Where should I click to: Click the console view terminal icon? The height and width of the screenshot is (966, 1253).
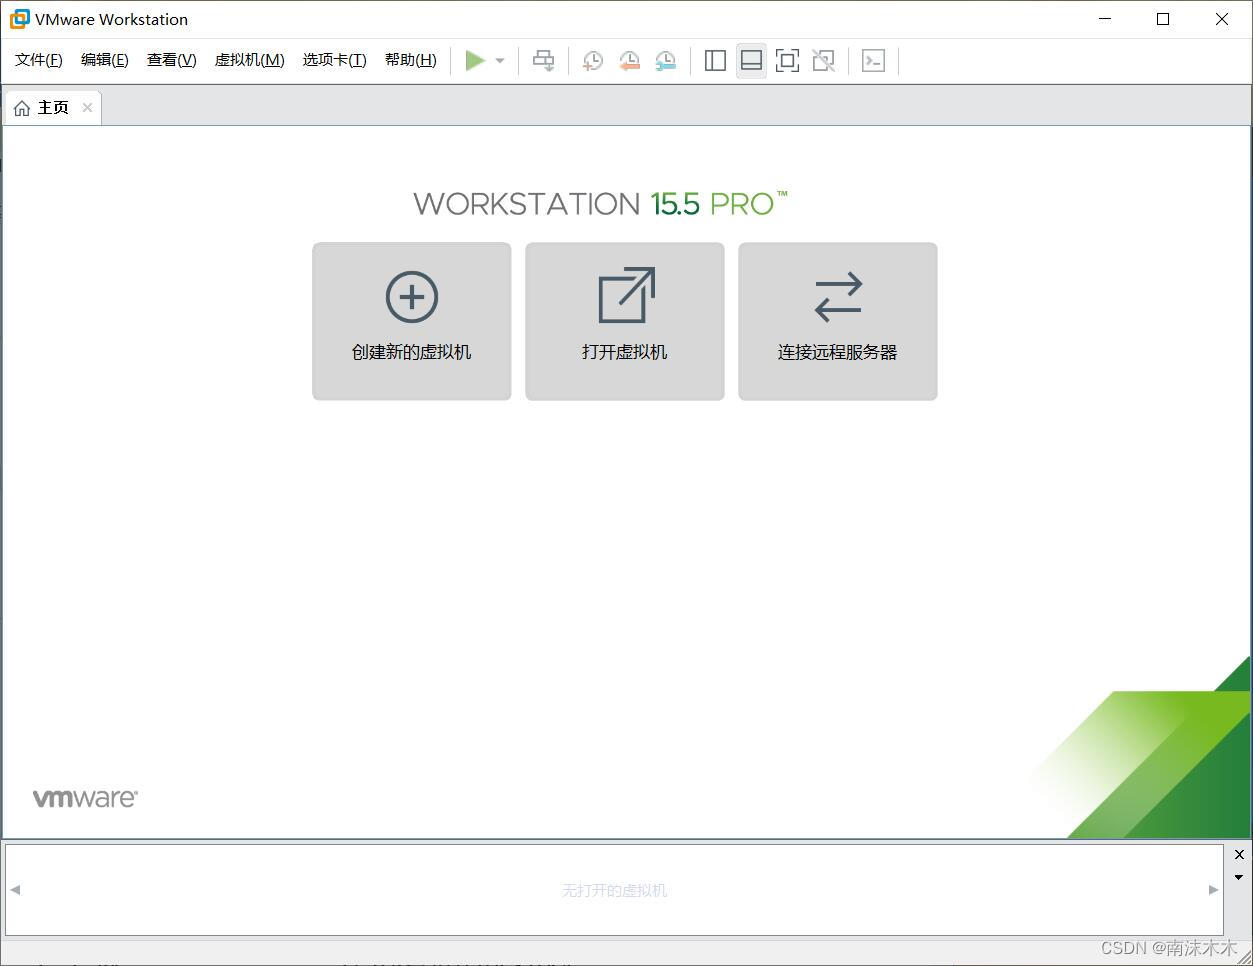pos(873,61)
